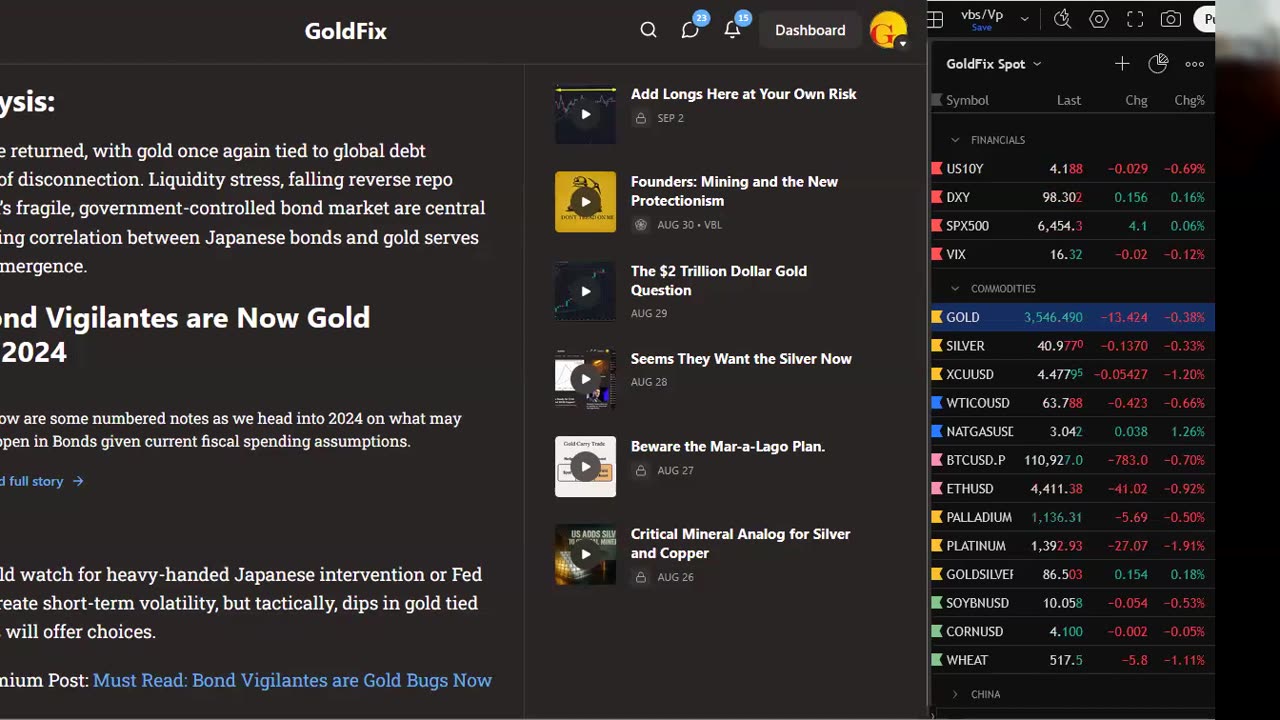Viewport: 1280px width, 720px height.
Task: Click the red flag beside US10Y
Action: click(937, 169)
